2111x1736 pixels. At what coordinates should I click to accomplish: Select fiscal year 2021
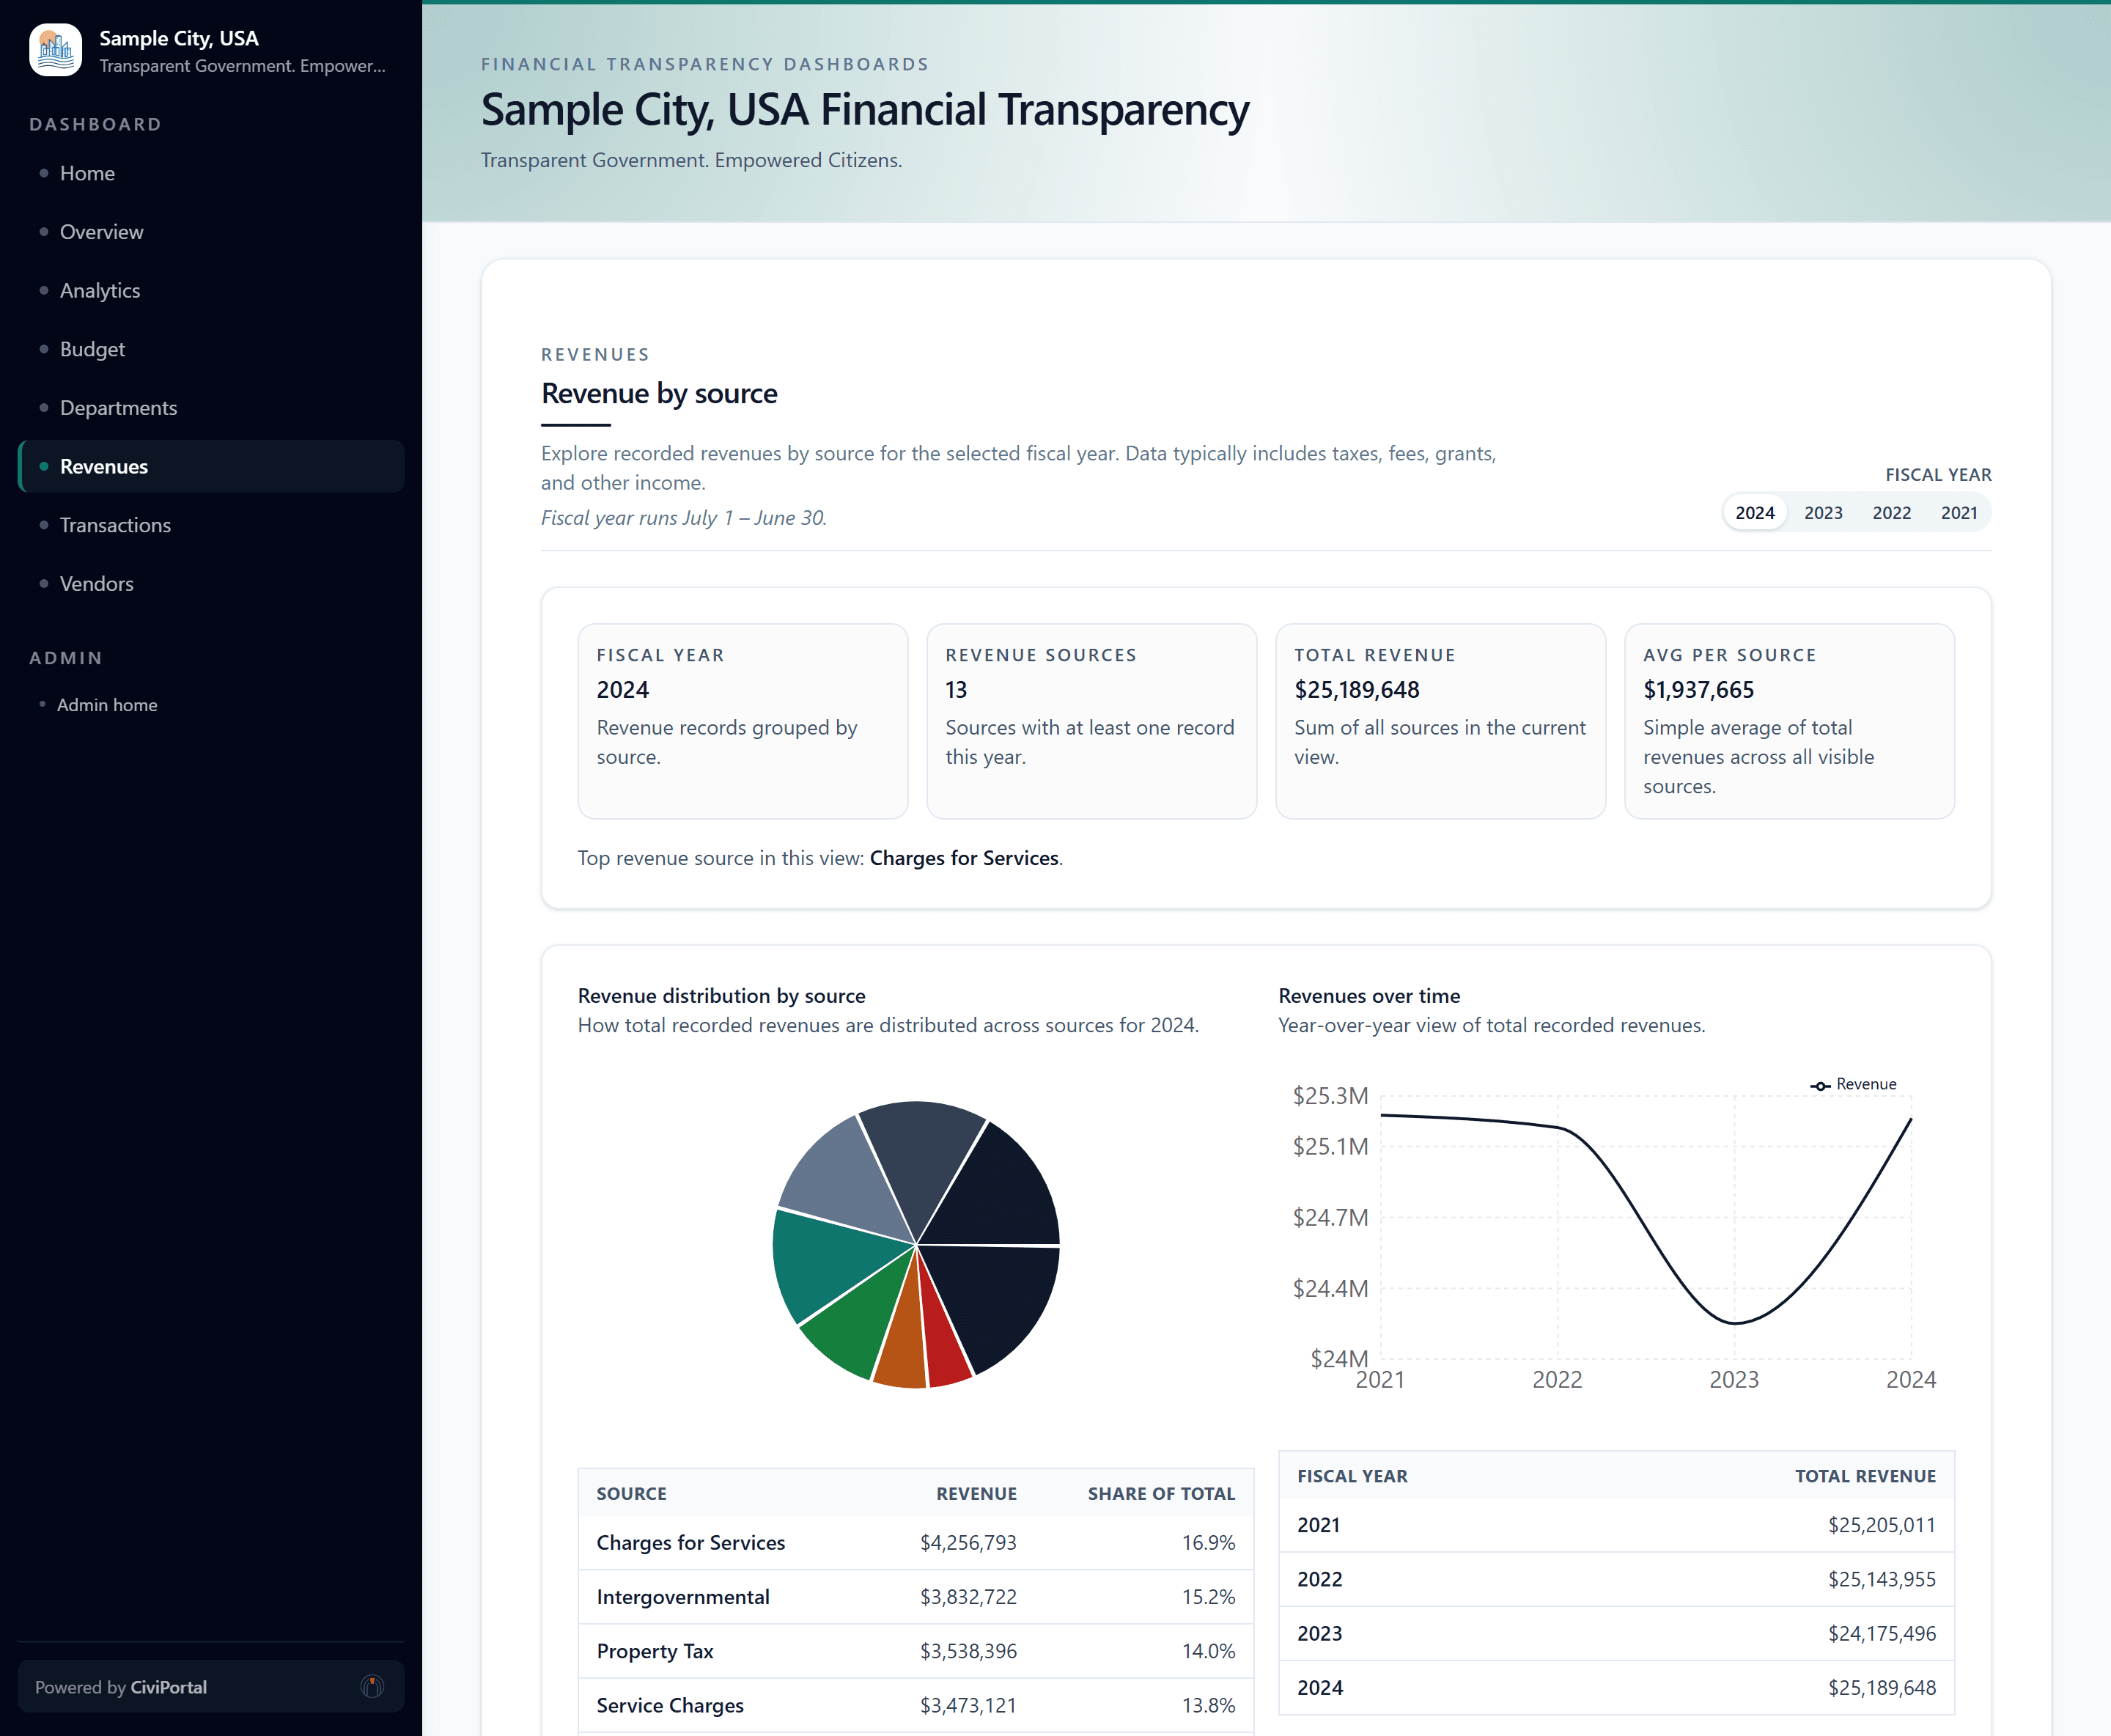coord(1959,512)
